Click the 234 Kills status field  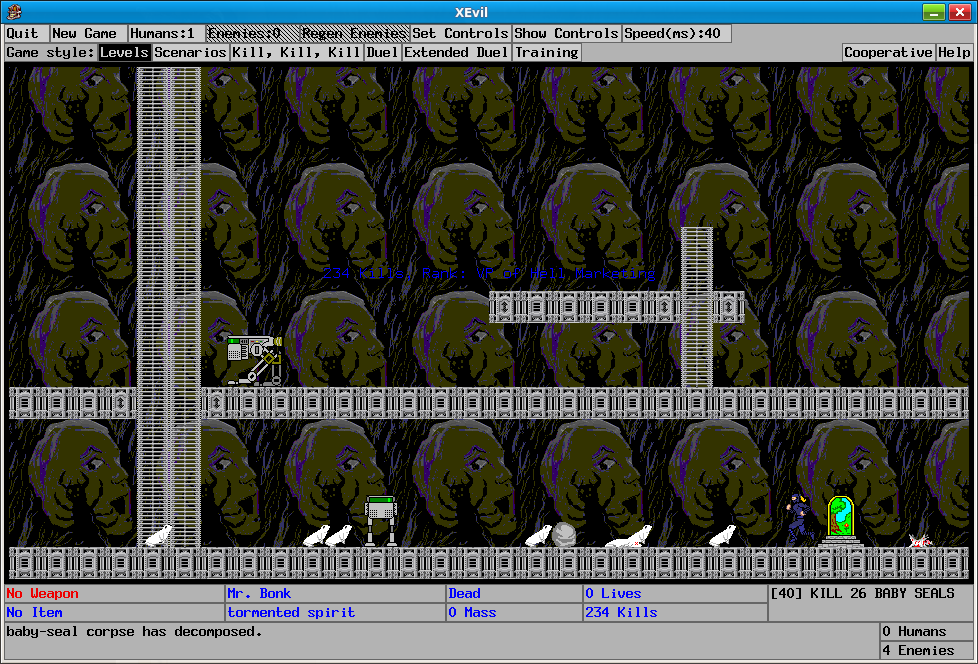pos(675,612)
